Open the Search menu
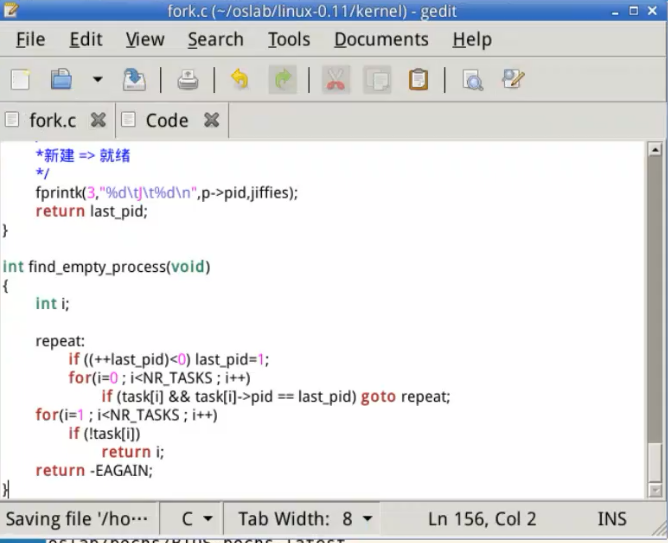Screen dimensions: 668x543 click(x=215, y=40)
